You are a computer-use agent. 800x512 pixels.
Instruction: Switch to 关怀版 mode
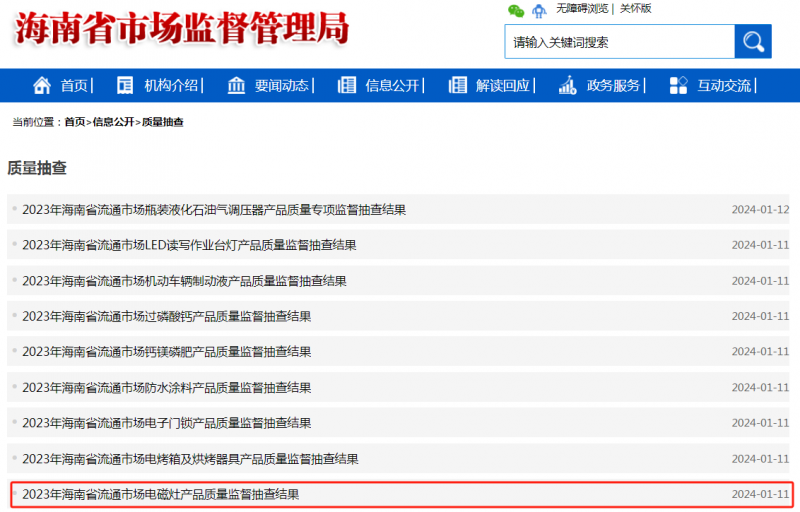pyautogui.click(x=636, y=9)
